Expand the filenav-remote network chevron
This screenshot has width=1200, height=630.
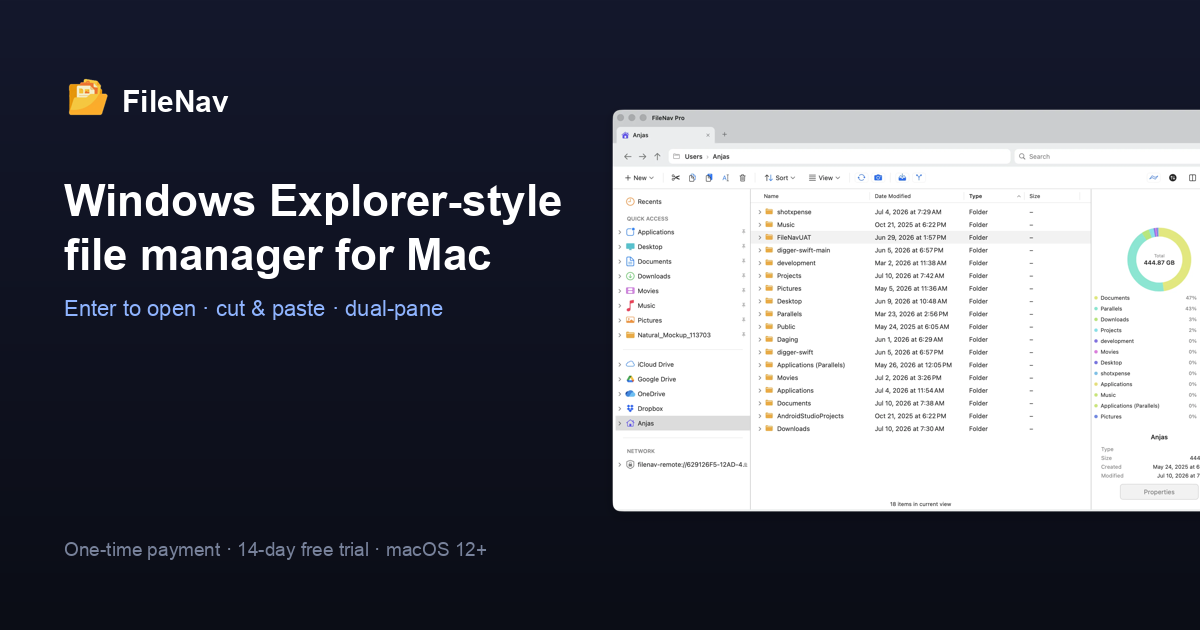tap(620, 464)
